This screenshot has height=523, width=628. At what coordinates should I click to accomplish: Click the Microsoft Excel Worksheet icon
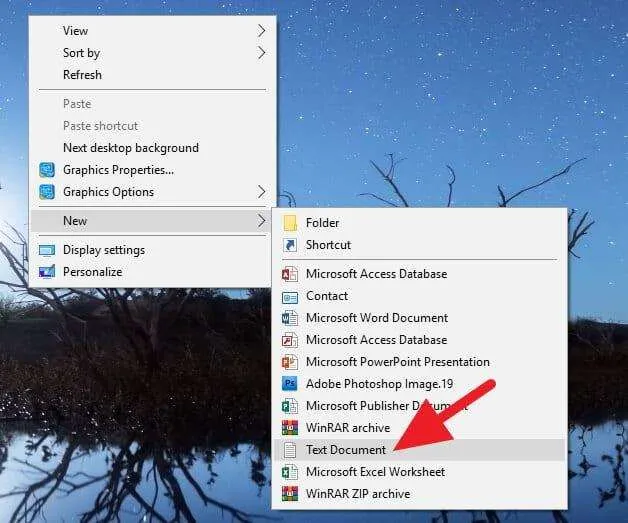coord(290,472)
